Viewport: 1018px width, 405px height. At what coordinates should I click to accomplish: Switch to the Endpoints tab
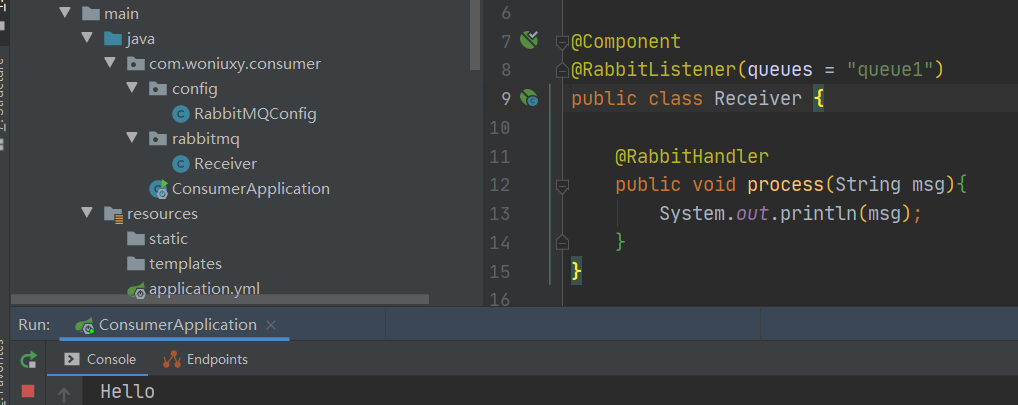(x=205, y=359)
